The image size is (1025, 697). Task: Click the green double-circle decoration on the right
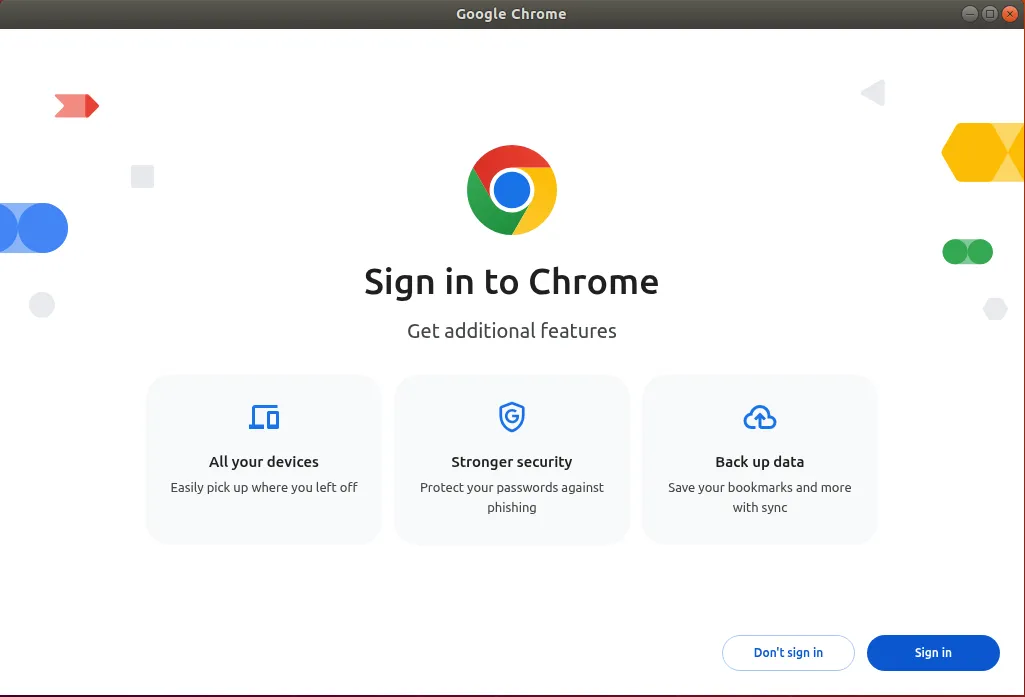(967, 252)
